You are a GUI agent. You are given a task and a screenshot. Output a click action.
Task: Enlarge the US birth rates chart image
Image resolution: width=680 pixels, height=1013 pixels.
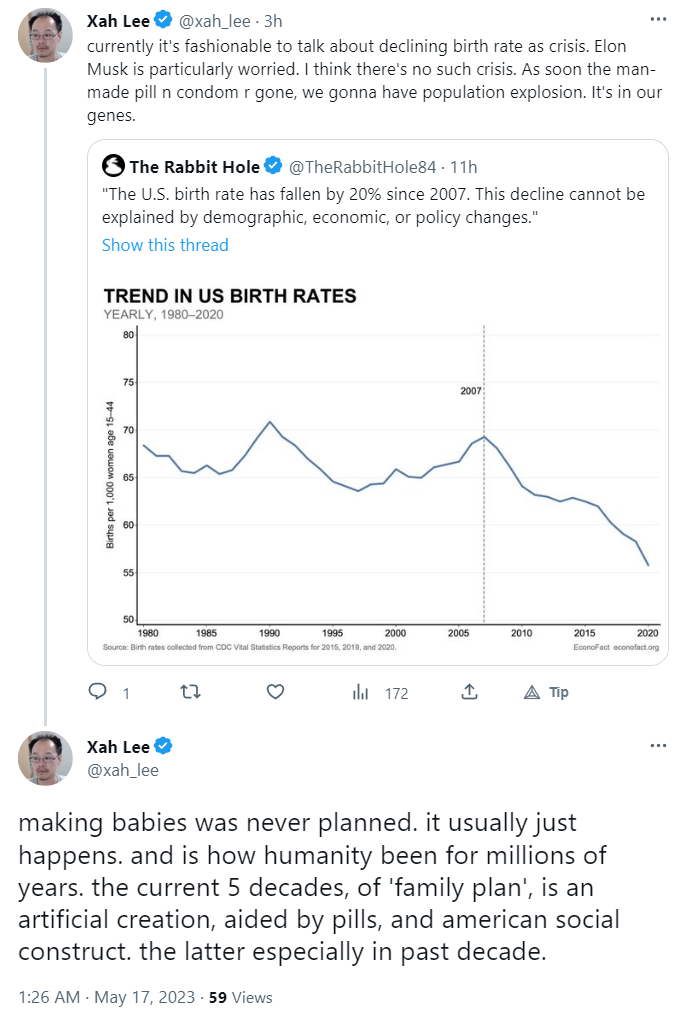point(382,470)
